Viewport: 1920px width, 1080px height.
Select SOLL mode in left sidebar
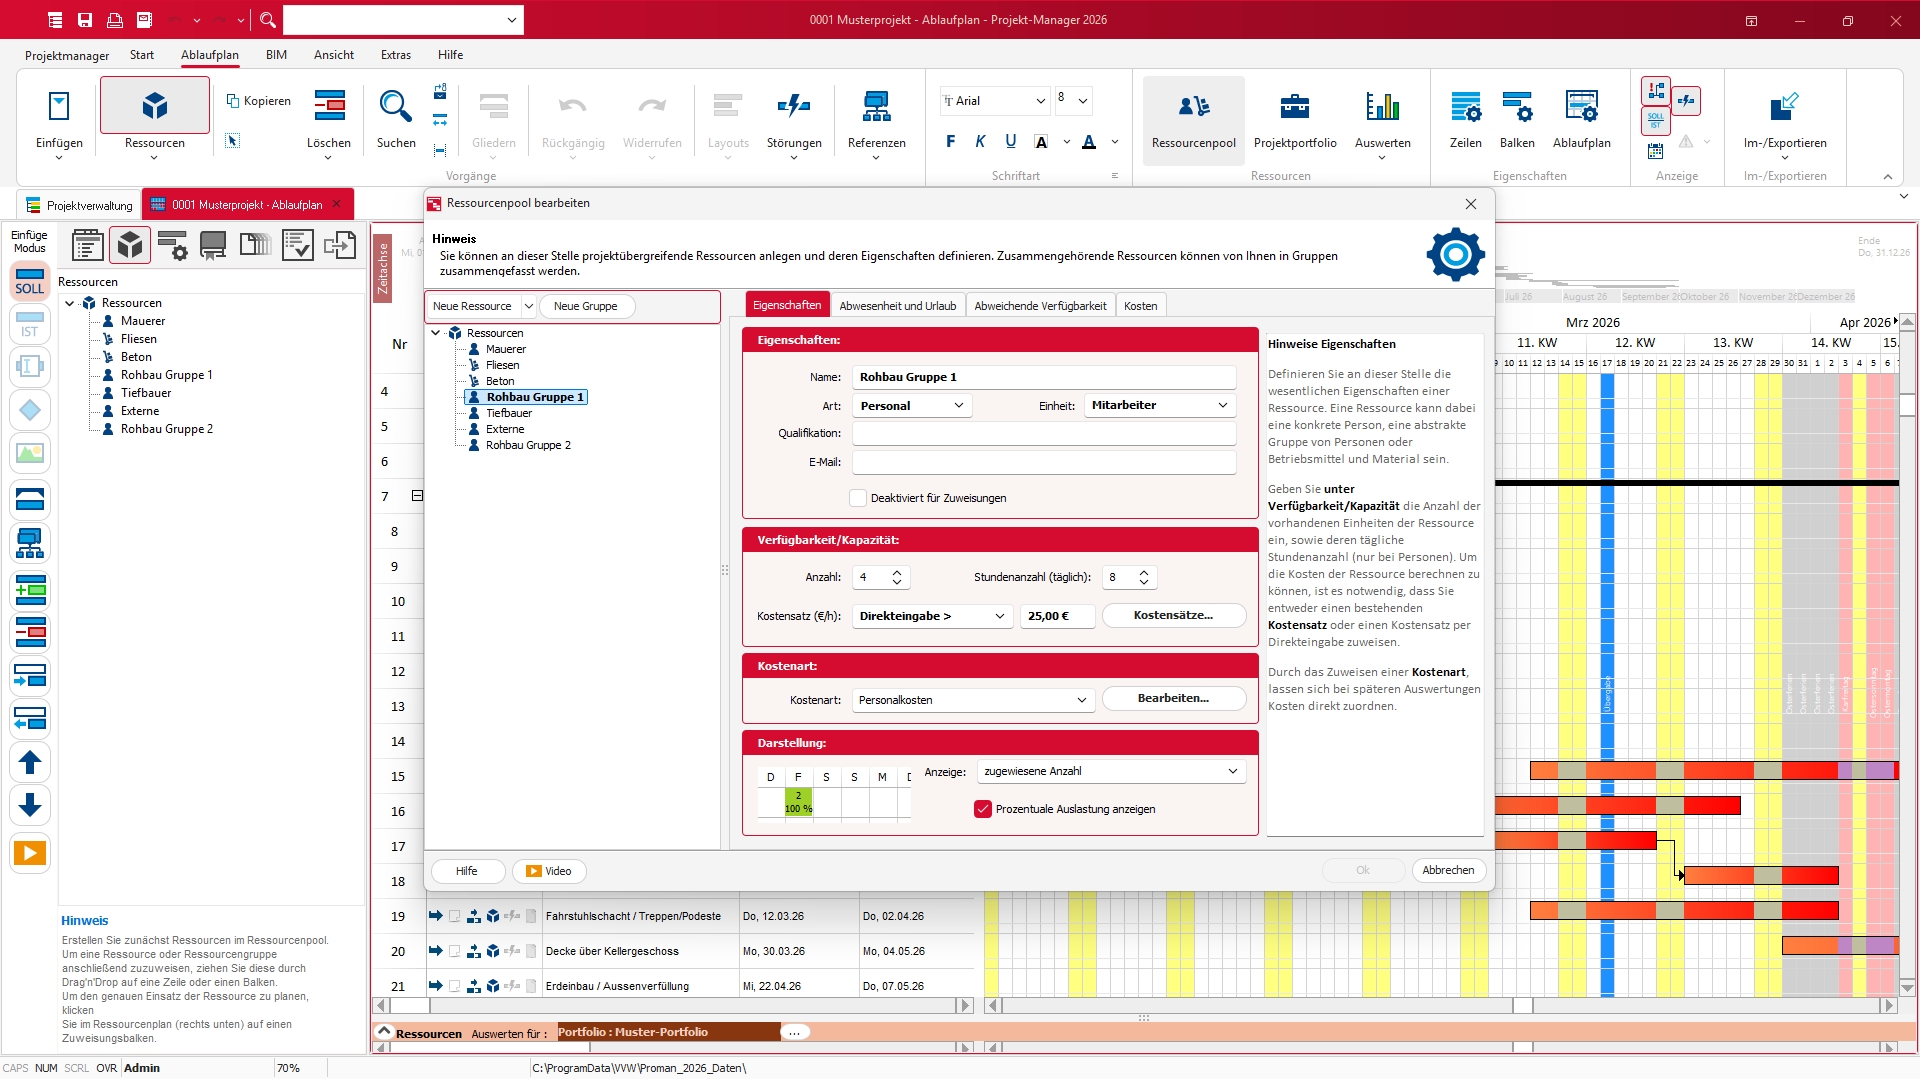(x=29, y=281)
